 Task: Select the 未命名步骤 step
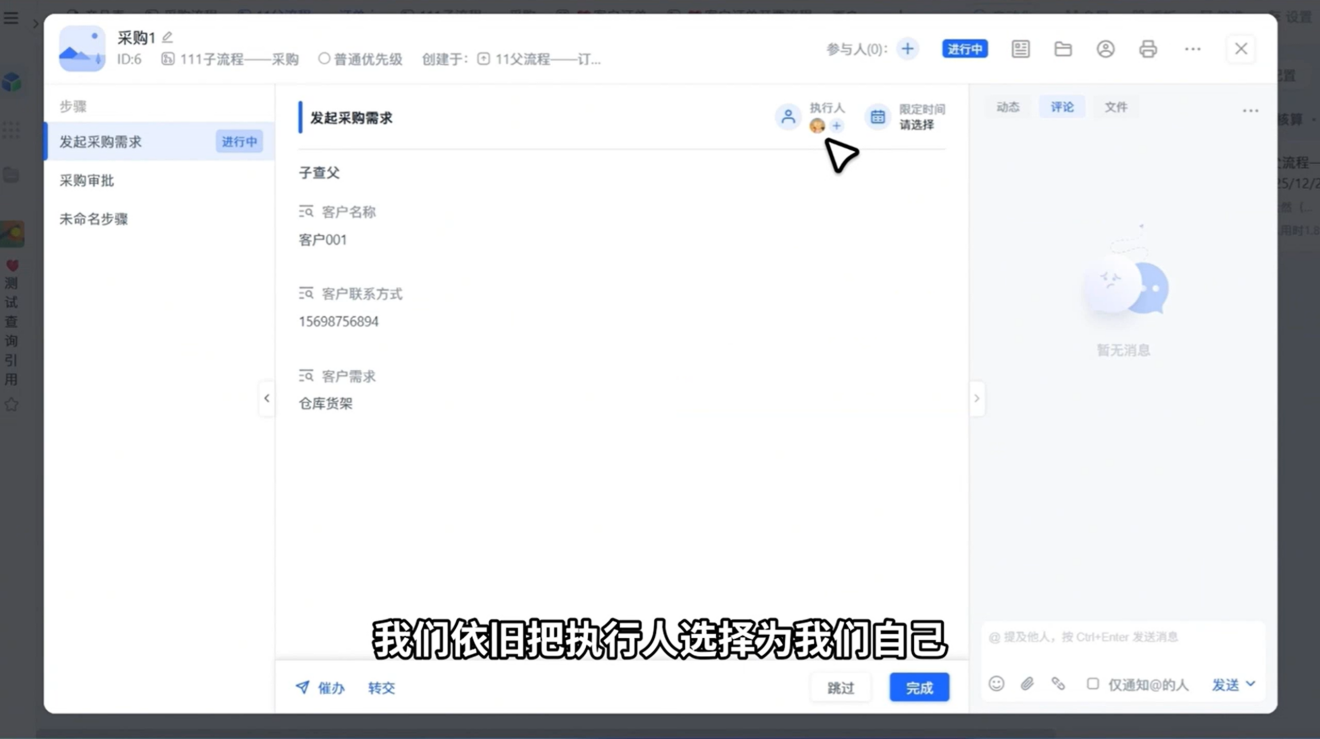point(159,218)
